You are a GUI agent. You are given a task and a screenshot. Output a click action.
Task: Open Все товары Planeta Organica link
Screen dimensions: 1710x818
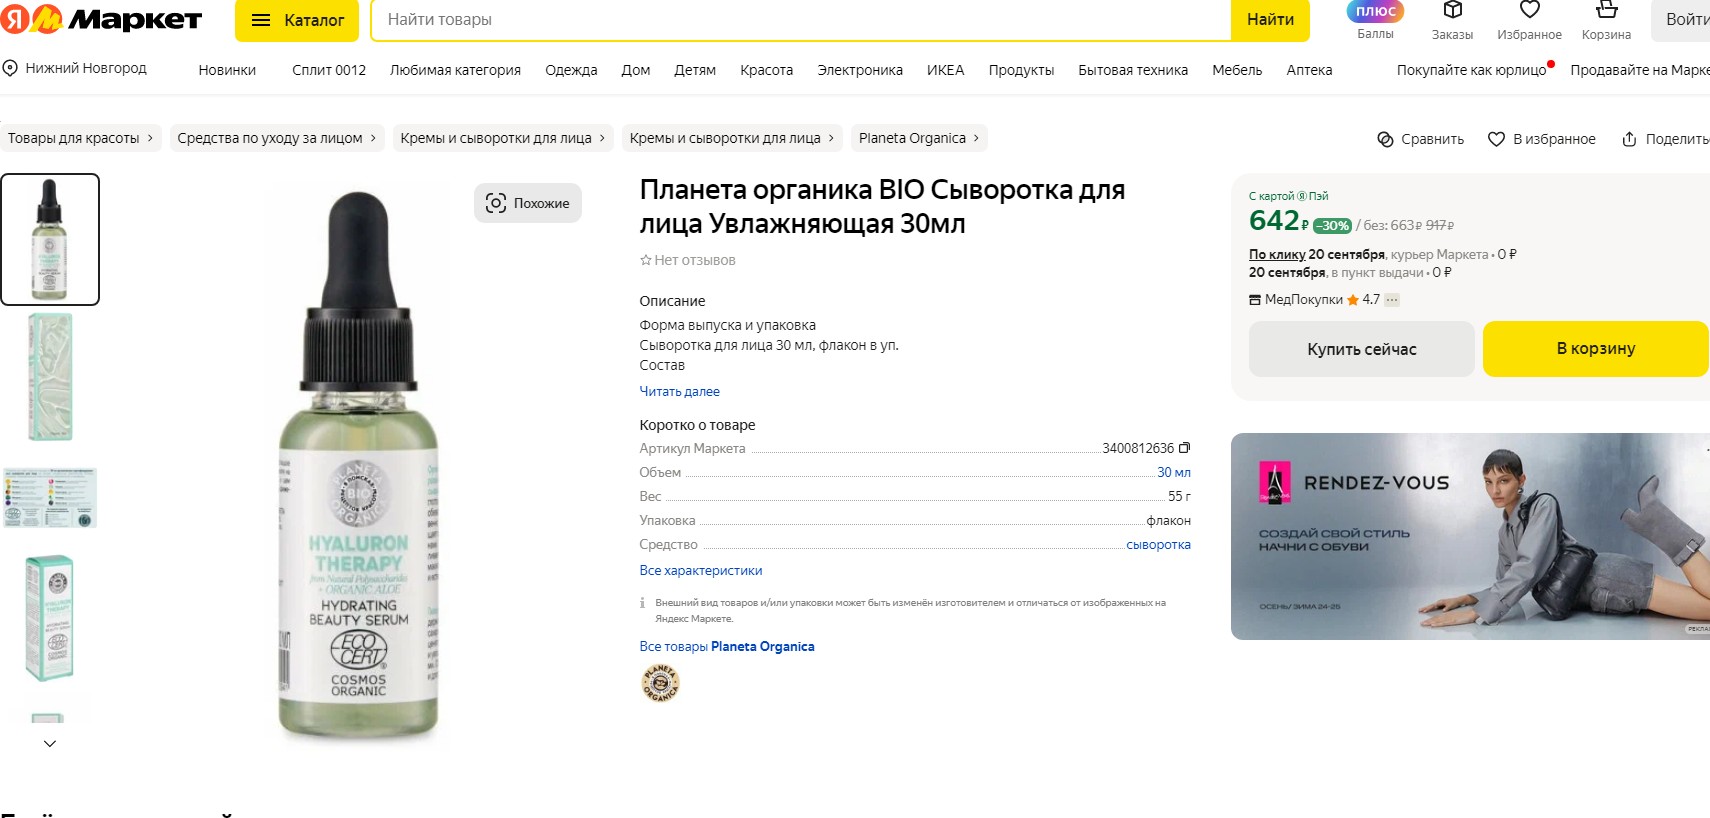click(726, 646)
